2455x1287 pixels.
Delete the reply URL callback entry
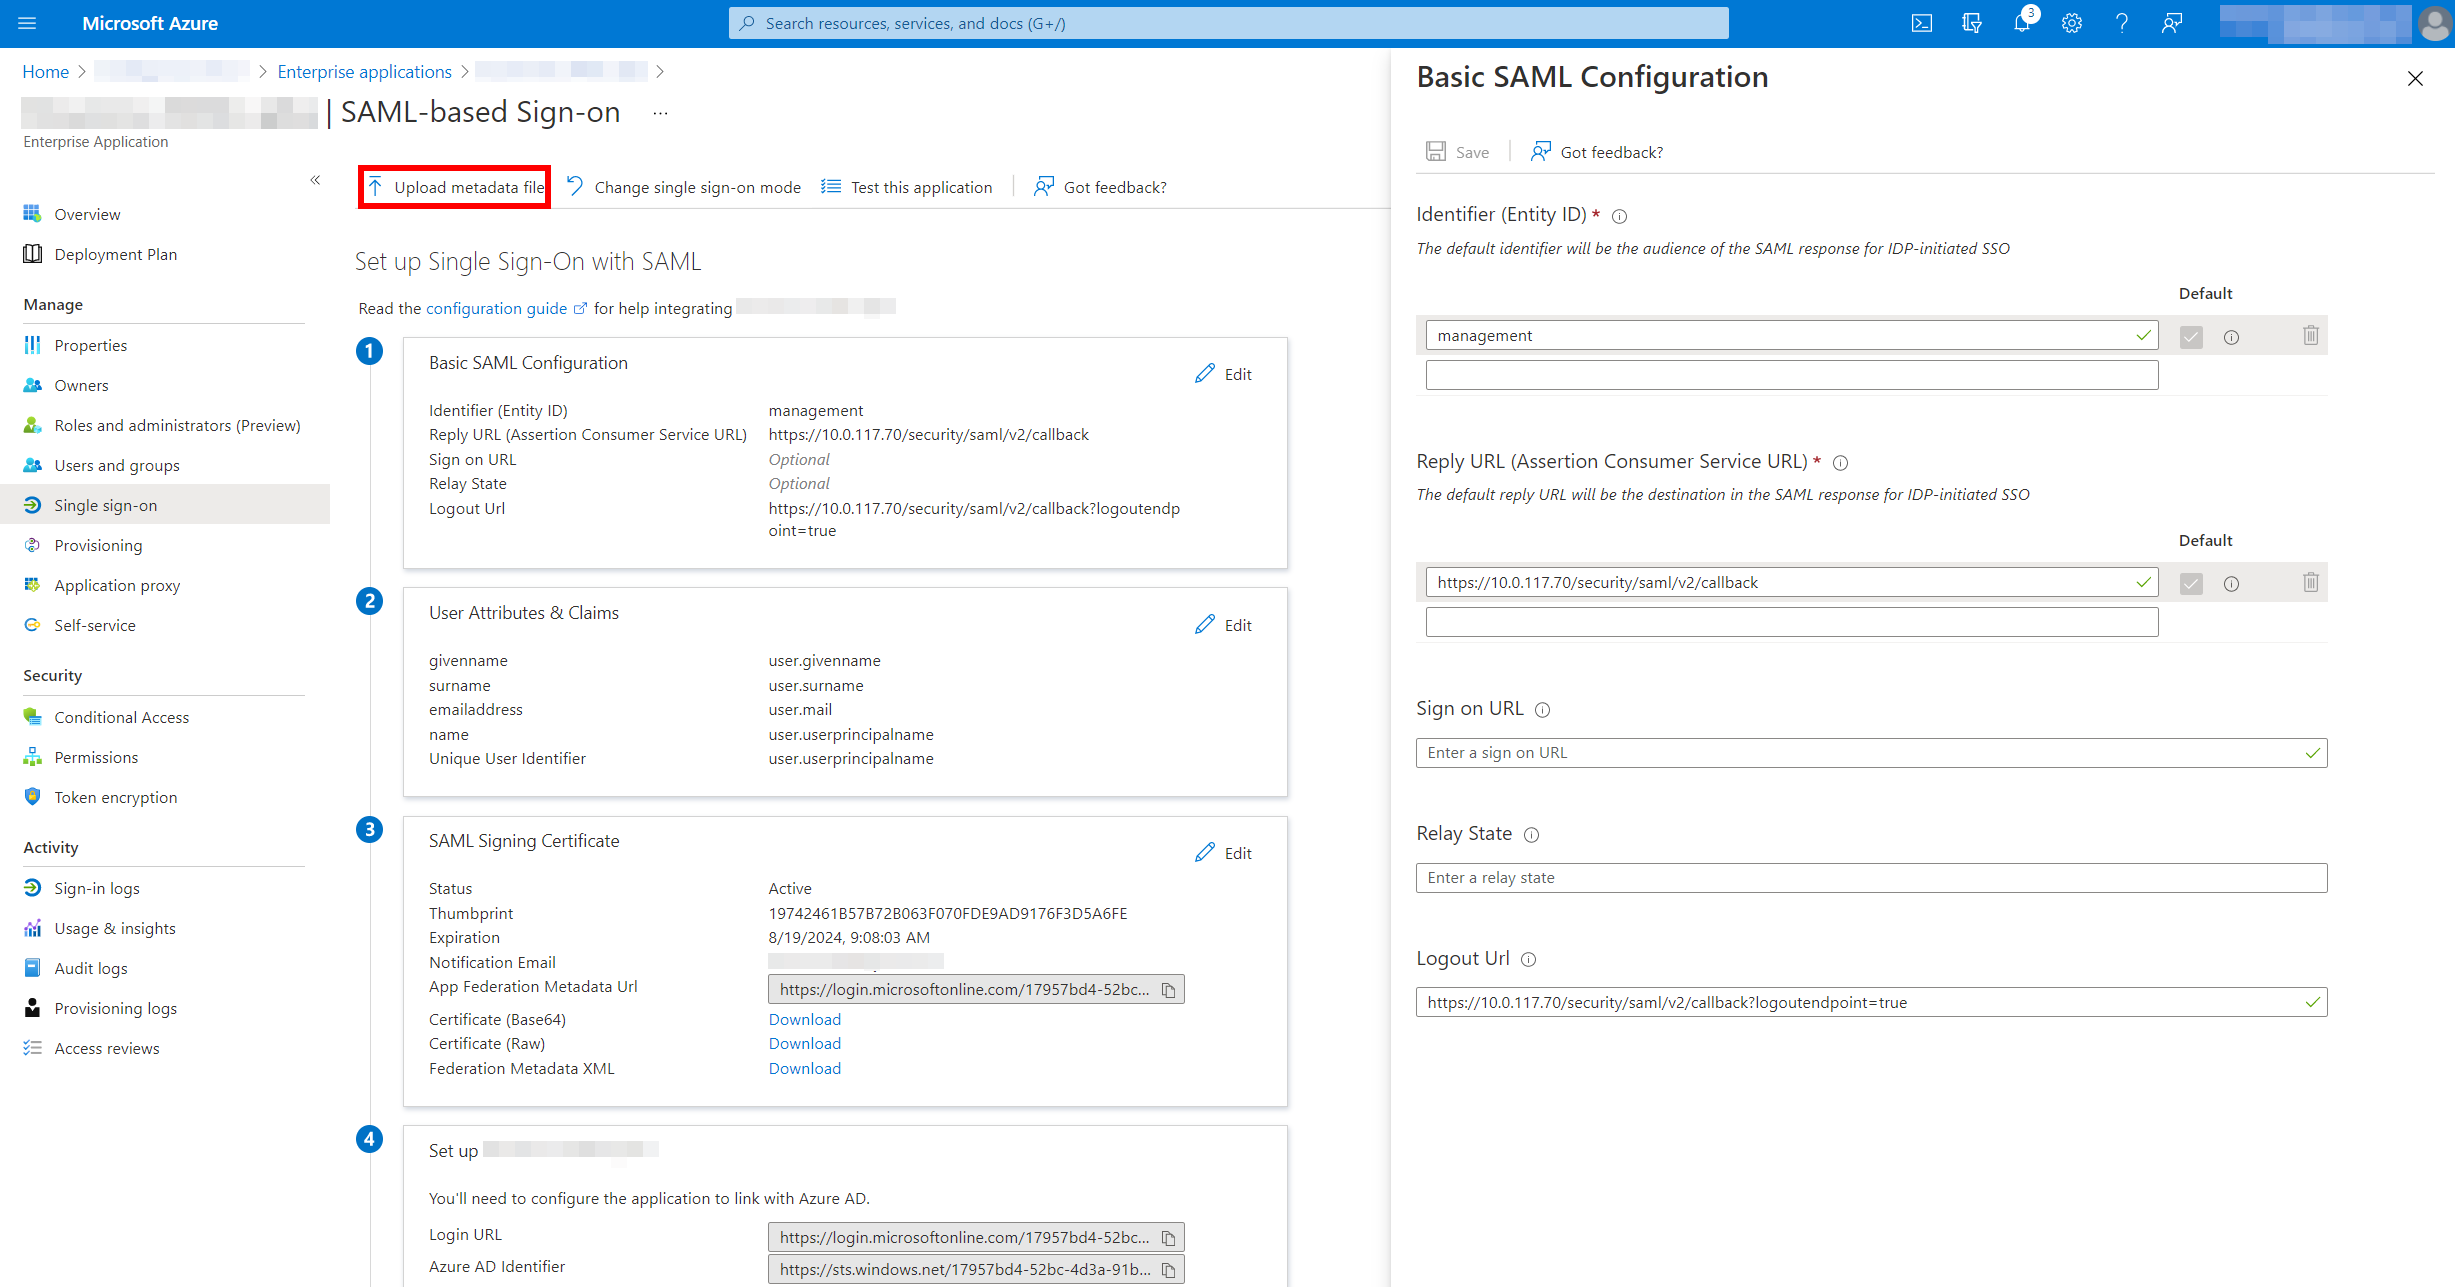coord(2310,583)
